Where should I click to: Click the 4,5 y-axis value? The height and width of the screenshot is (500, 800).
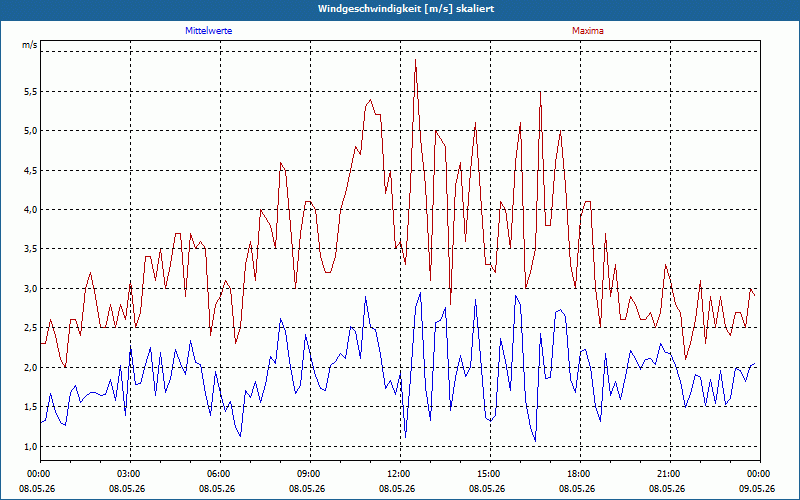(x=31, y=170)
